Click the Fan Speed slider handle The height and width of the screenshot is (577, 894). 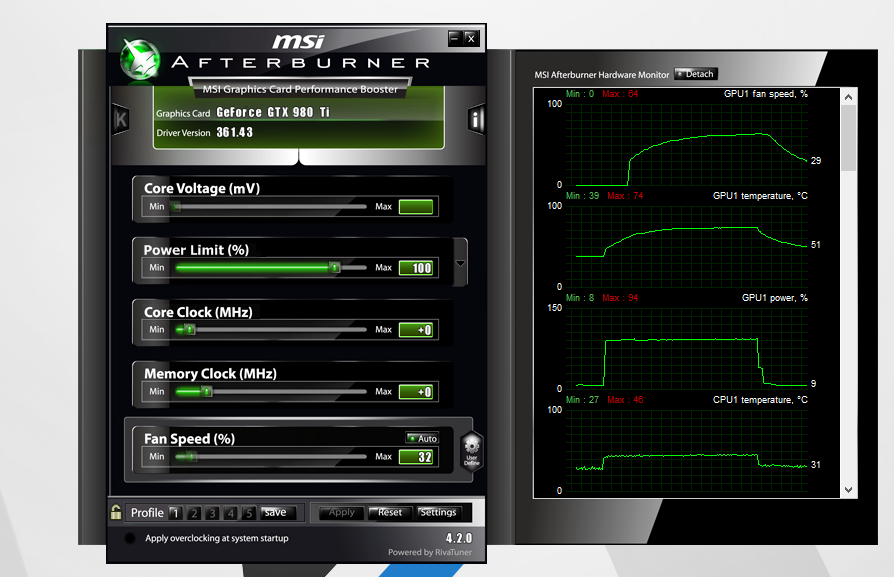[192, 457]
